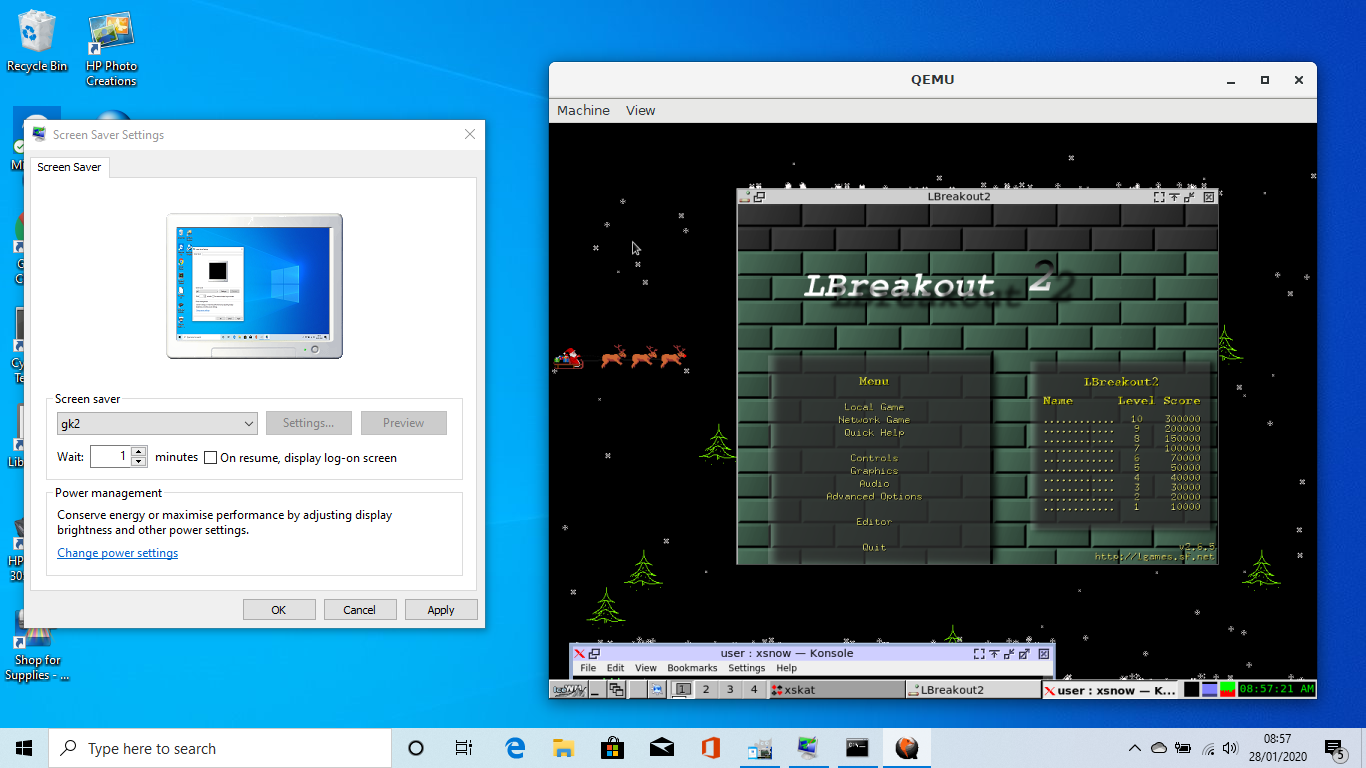Switch to IceWM workspace 2

coord(706,689)
